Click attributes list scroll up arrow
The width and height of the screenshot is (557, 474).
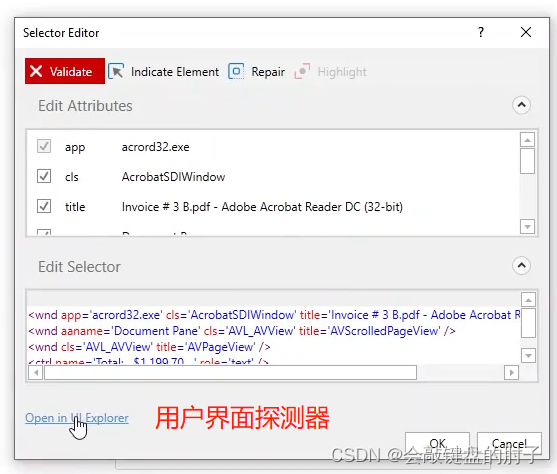click(528, 140)
